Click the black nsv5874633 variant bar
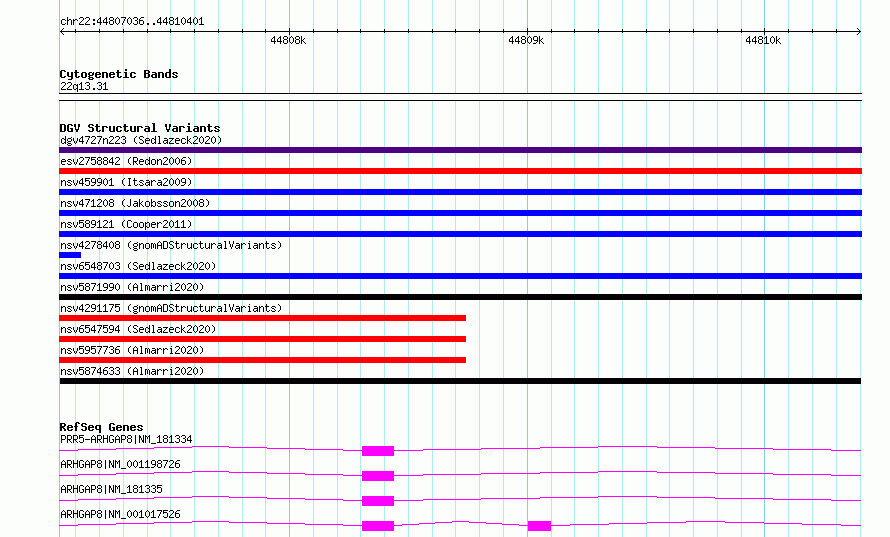The width and height of the screenshot is (890, 537). coord(460,381)
